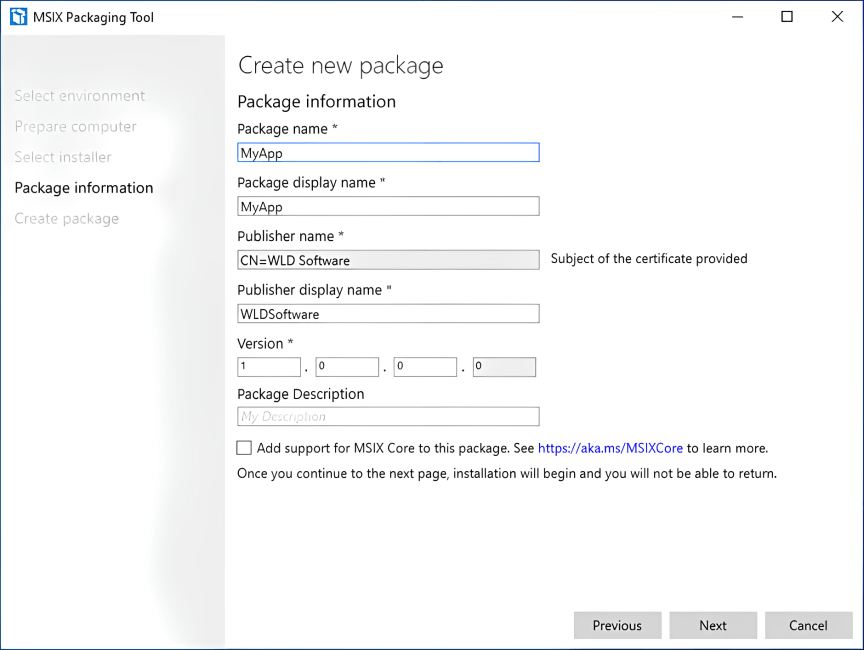864x650 pixels.
Task: Click the 'Package information' section heading
Action: (317, 102)
